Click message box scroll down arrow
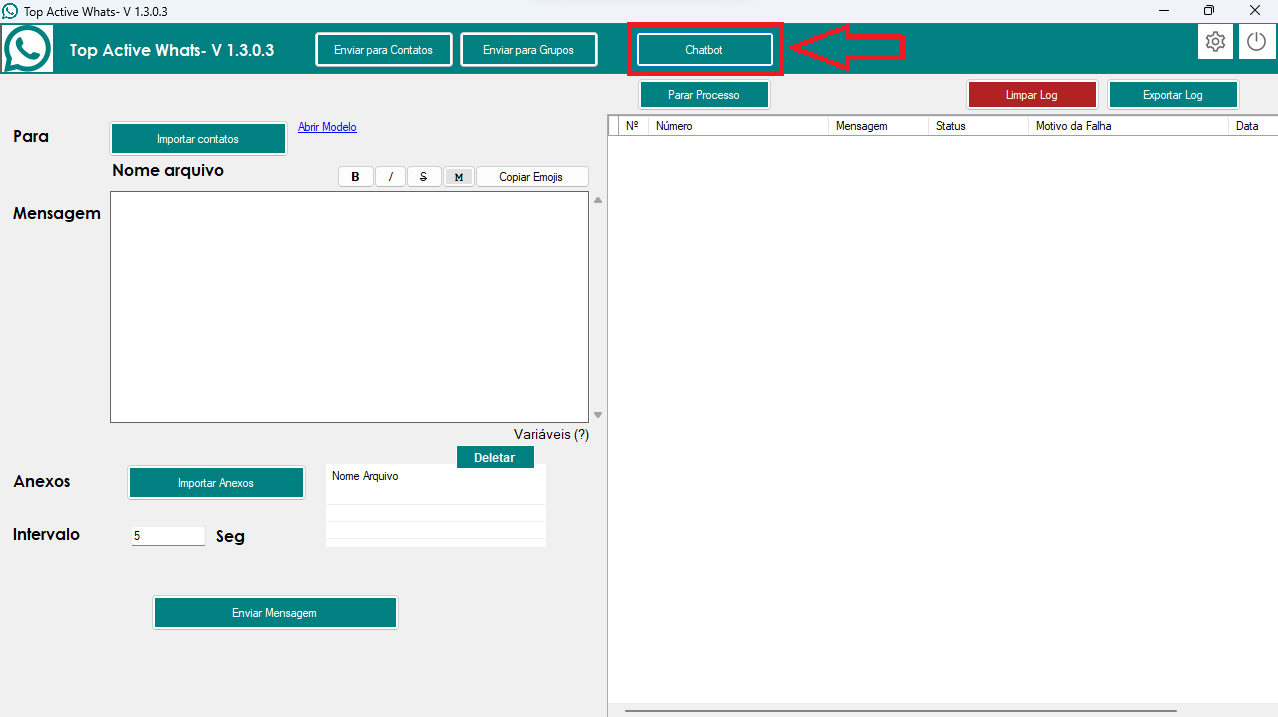The height and width of the screenshot is (717, 1278). 598,415
